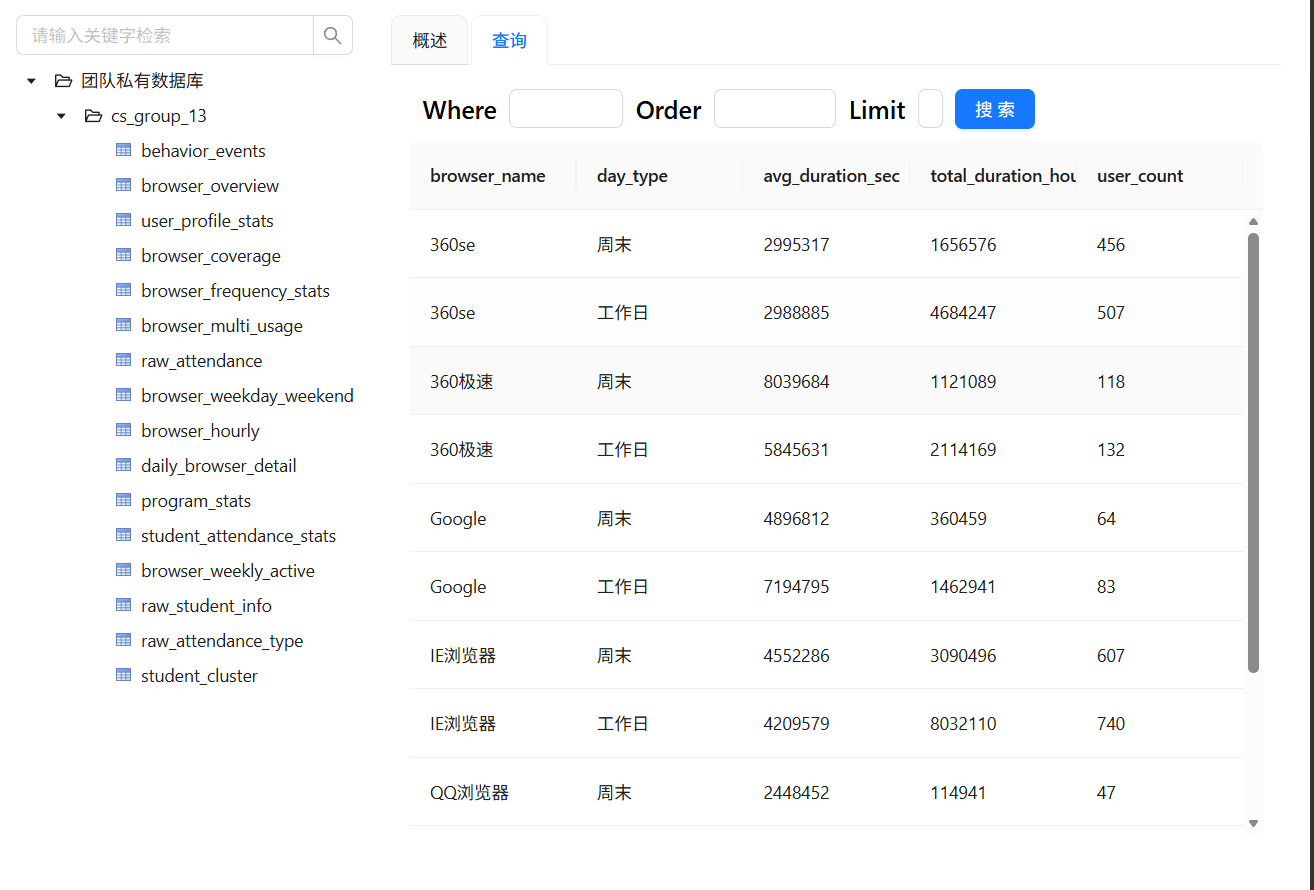
Task: Click the cs_group_13 folder icon
Action: (x=93, y=116)
